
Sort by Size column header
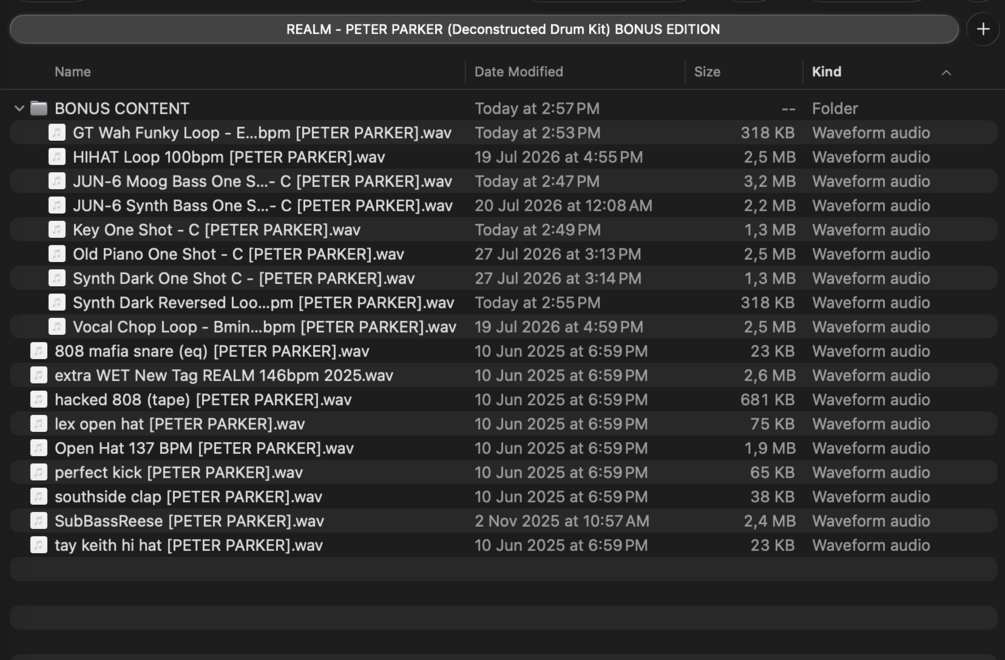pyautogui.click(x=707, y=72)
